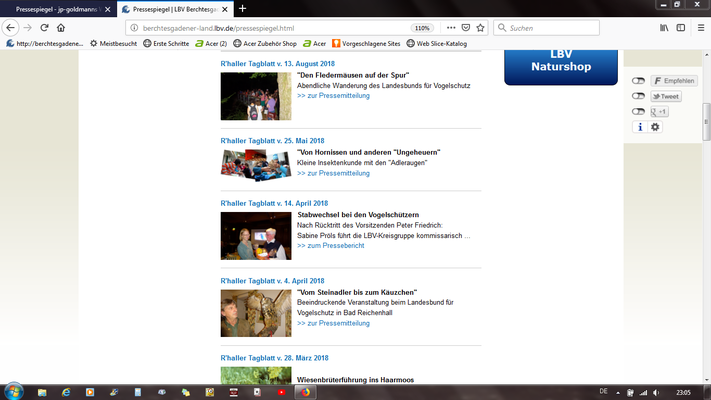Reset the 110% zoom level badge
Viewport: 711px width, 400px height.
(422, 28)
